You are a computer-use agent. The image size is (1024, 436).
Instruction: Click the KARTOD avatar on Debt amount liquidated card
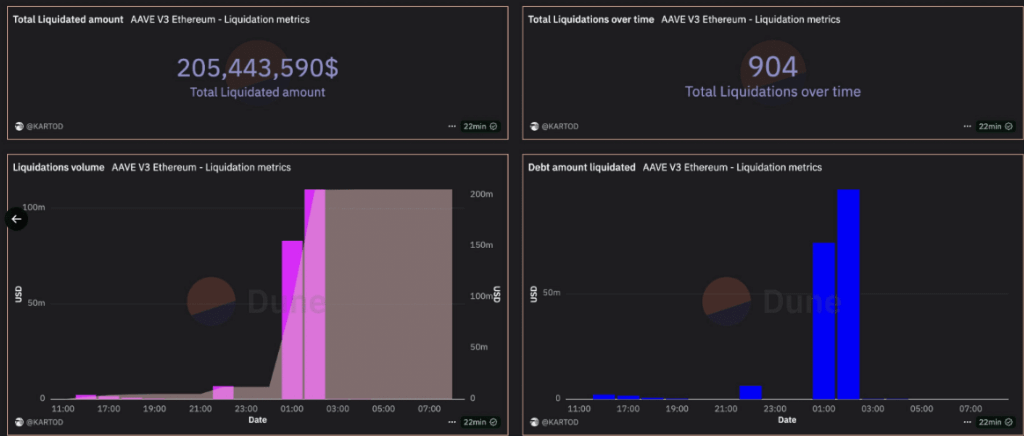point(534,422)
